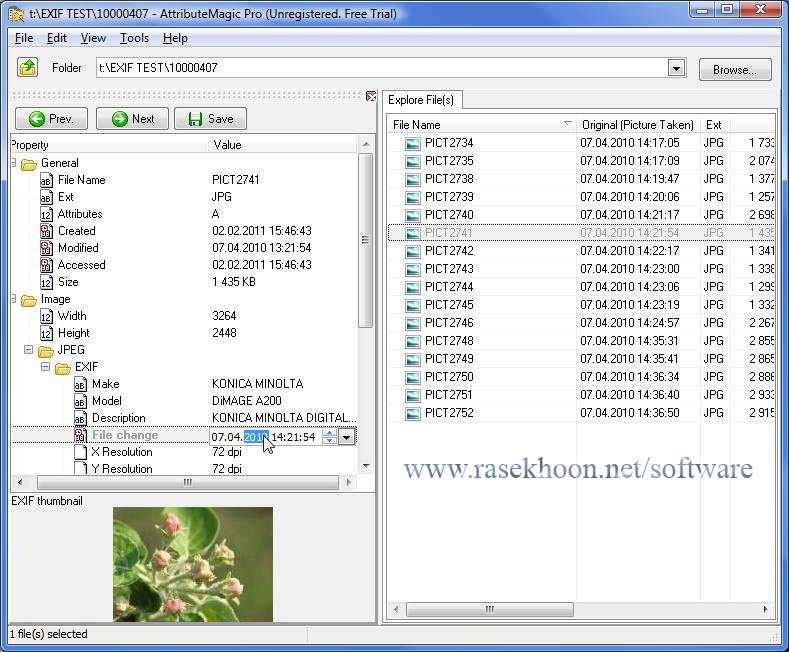
Task: Open the View menu
Action: [93, 38]
